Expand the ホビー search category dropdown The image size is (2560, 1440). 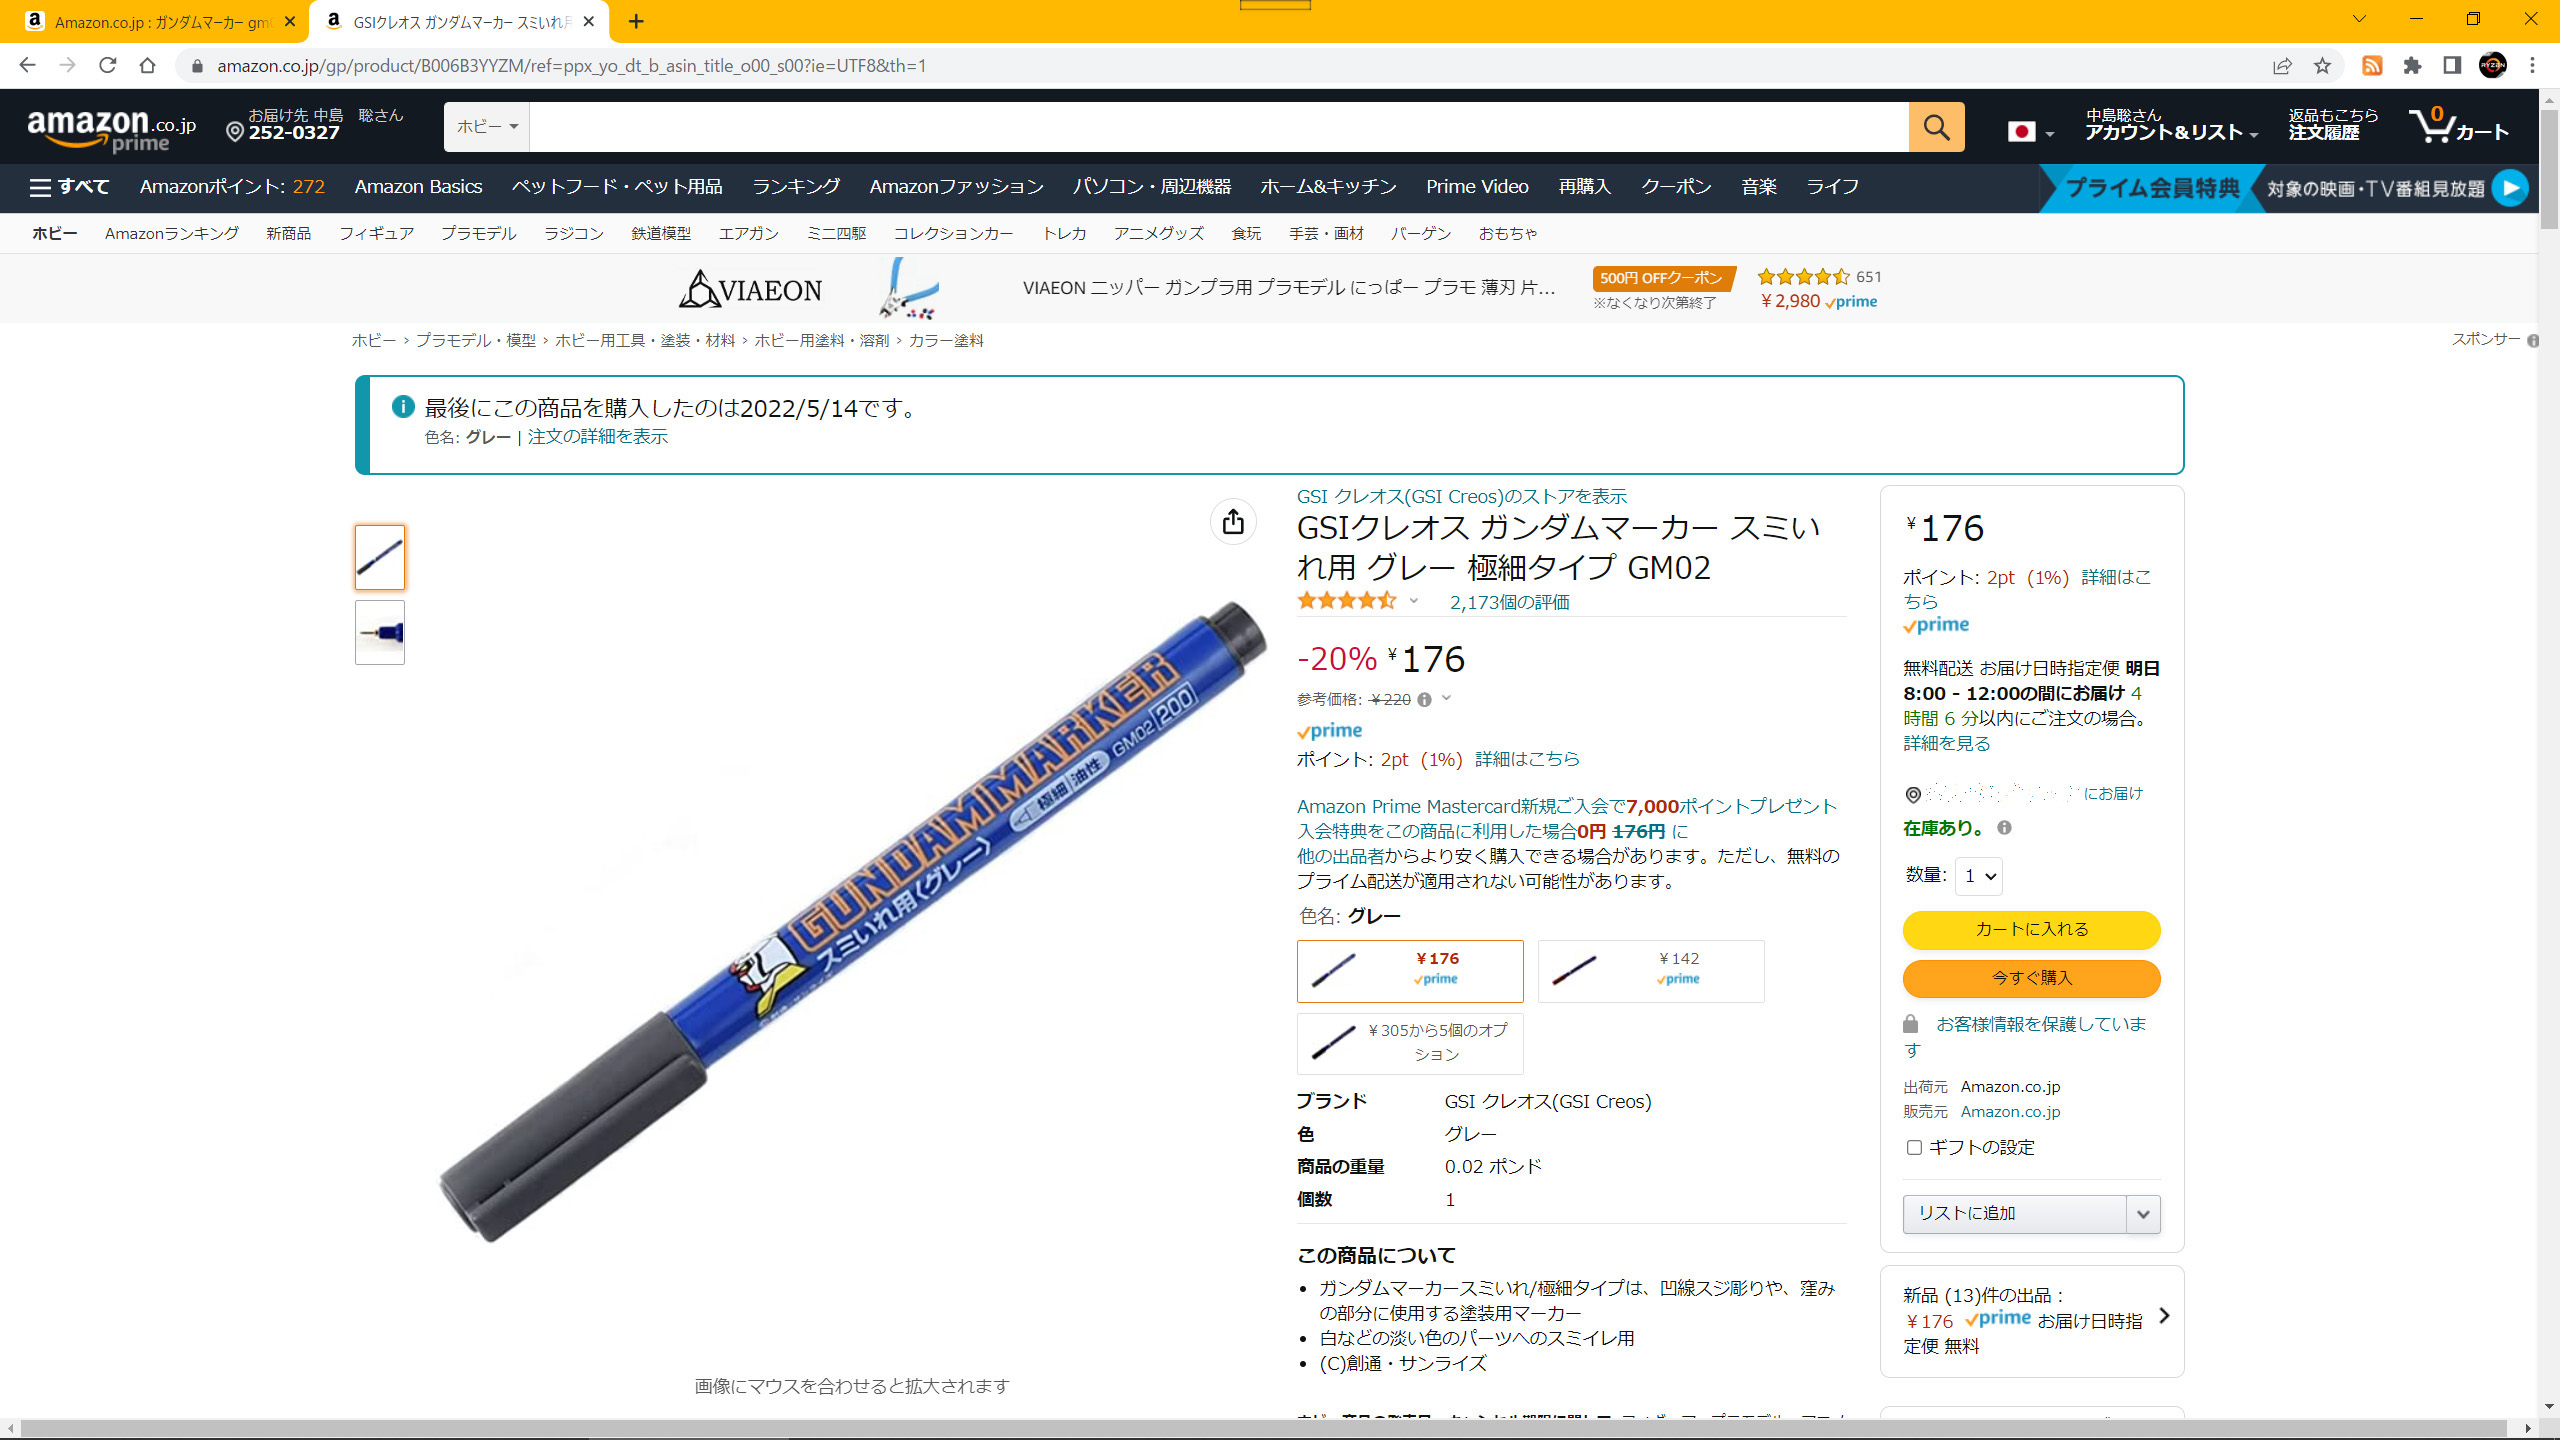pos(487,127)
